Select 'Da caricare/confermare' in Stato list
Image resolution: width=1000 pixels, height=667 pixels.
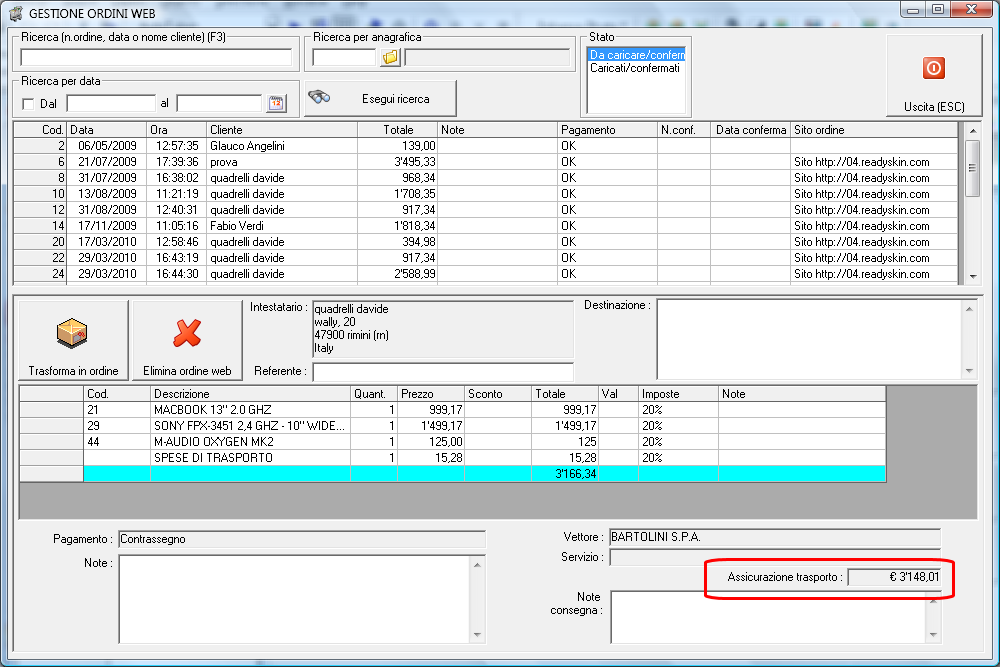click(x=636, y=55)
